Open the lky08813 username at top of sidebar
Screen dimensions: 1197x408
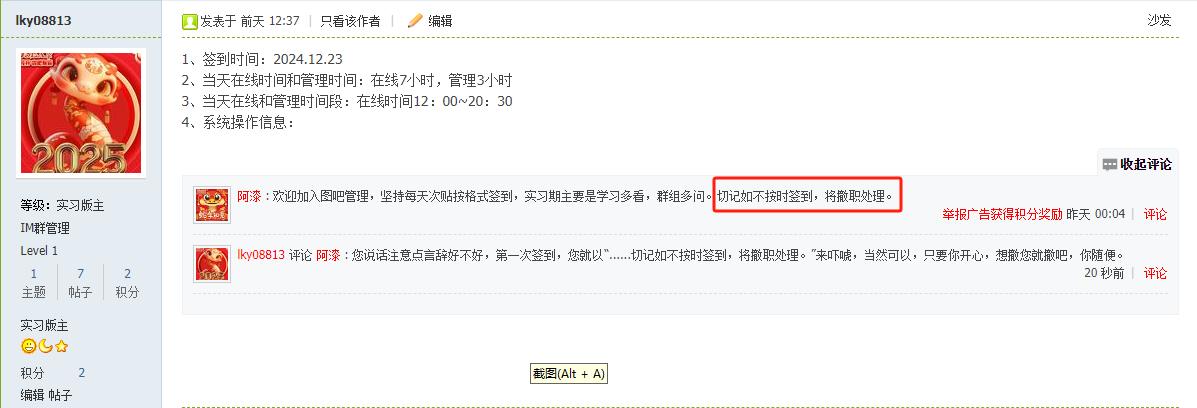(44, 21)
